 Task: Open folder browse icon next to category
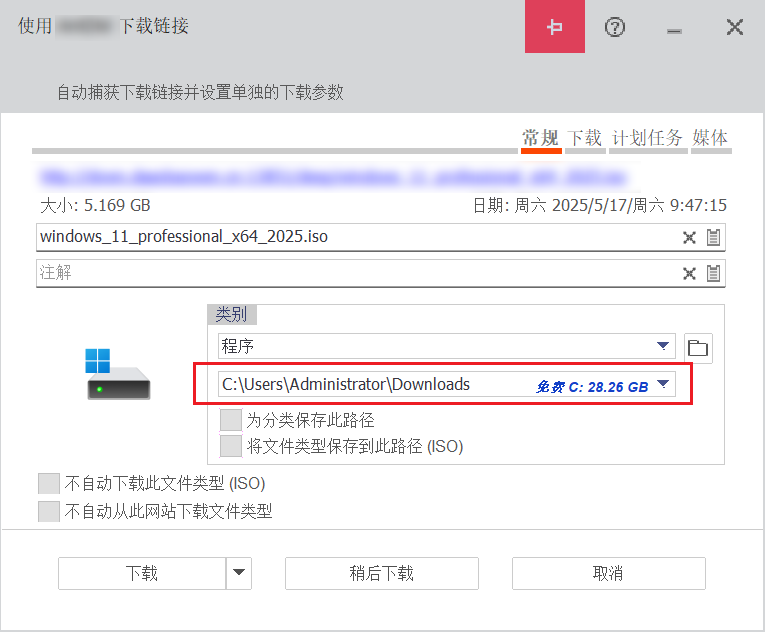[x=698, y=348]
